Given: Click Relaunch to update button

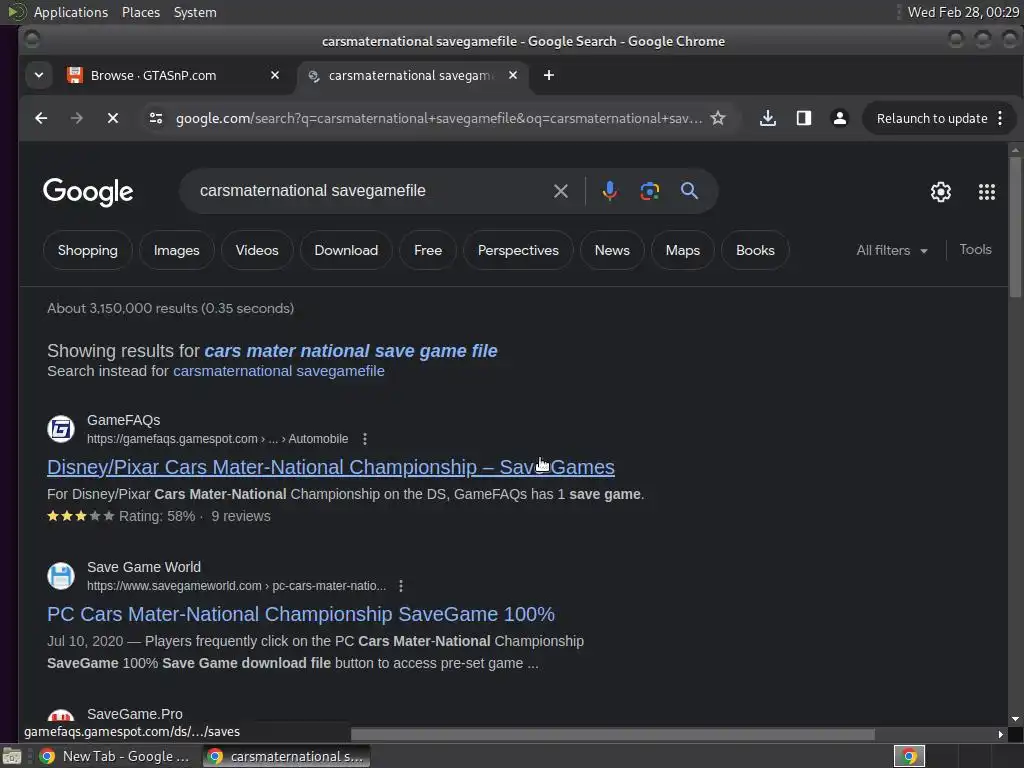Looking at the screenshot, I should (931, 118).
